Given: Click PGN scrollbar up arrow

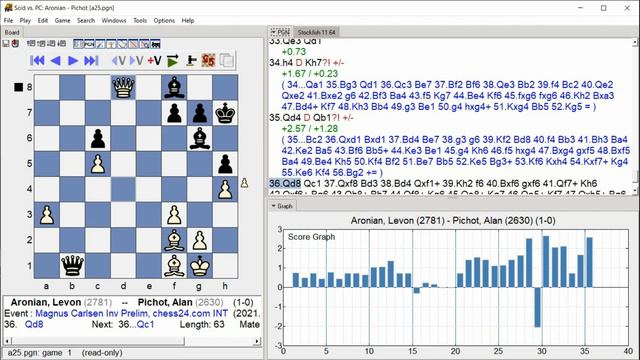Looking at the screenshot, I should click(x=635, y=42).
